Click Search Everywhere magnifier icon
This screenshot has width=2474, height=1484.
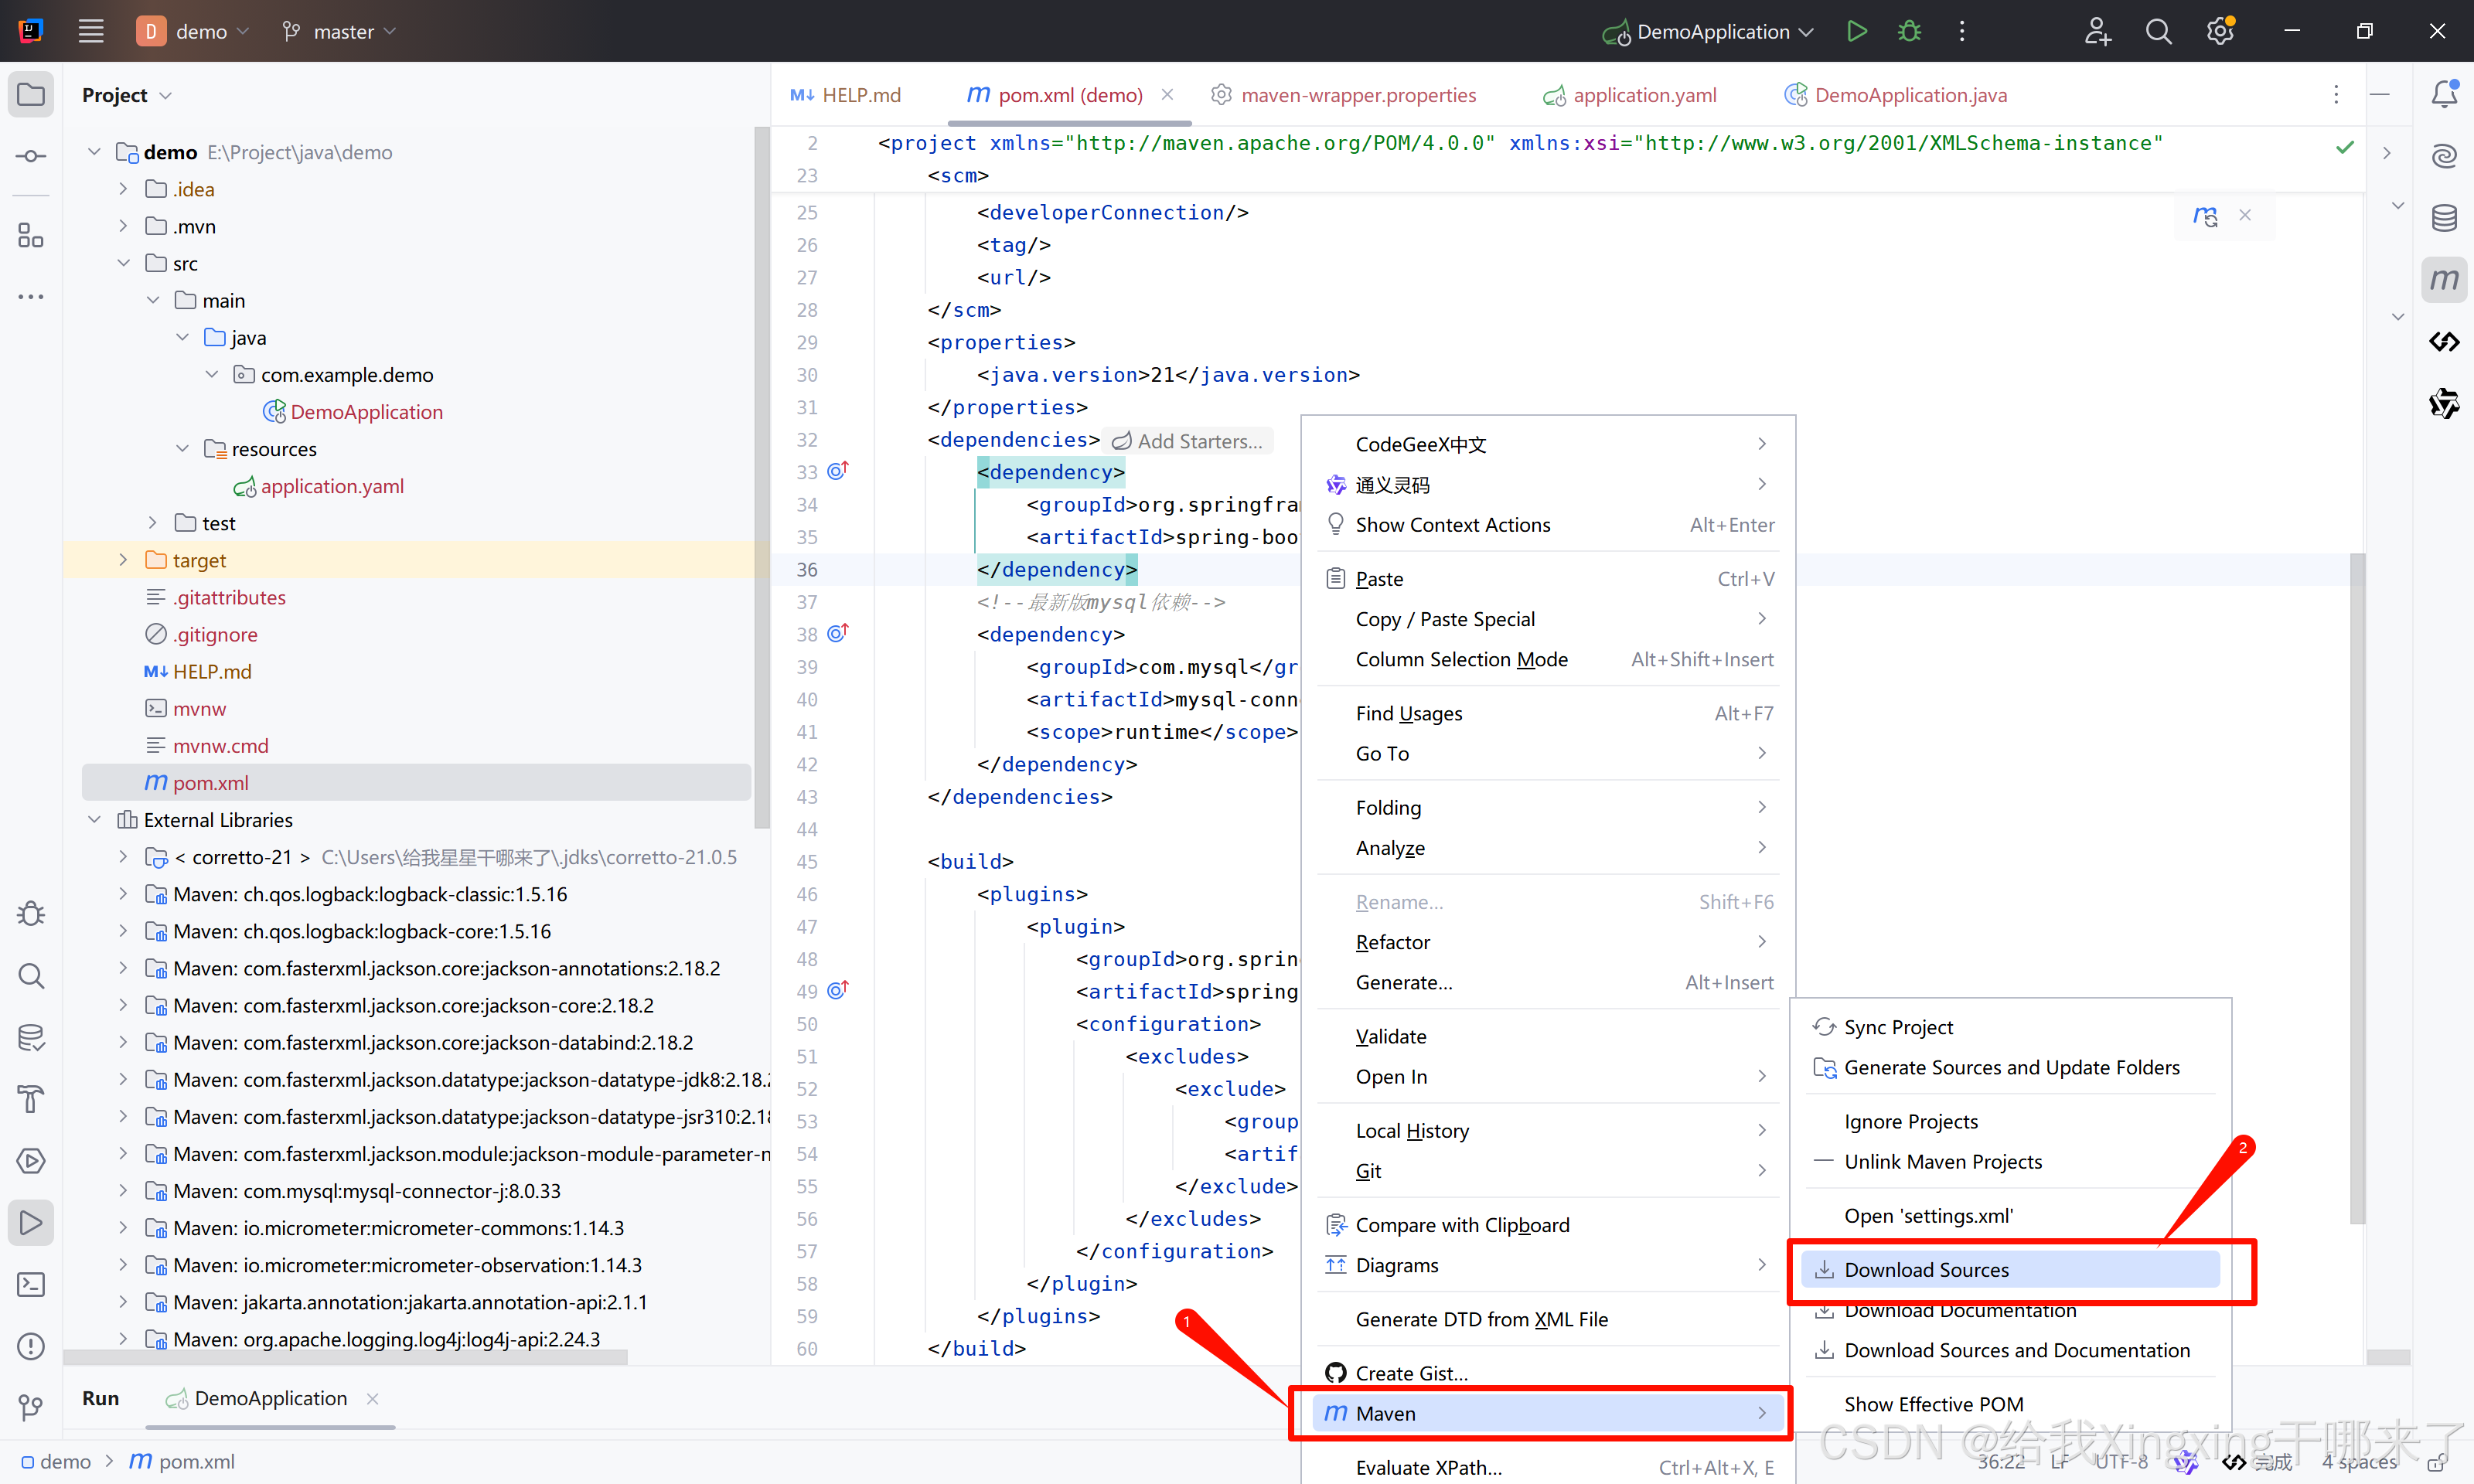pyautogui.click(x=2158, y=31)
